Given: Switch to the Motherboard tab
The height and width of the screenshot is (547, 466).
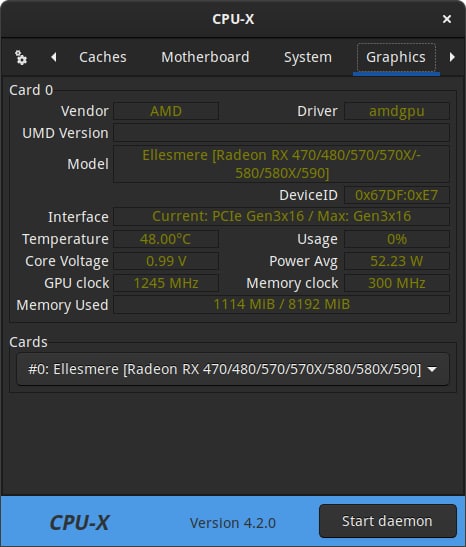Looking at the screenshot, I should tap(205, 57).
